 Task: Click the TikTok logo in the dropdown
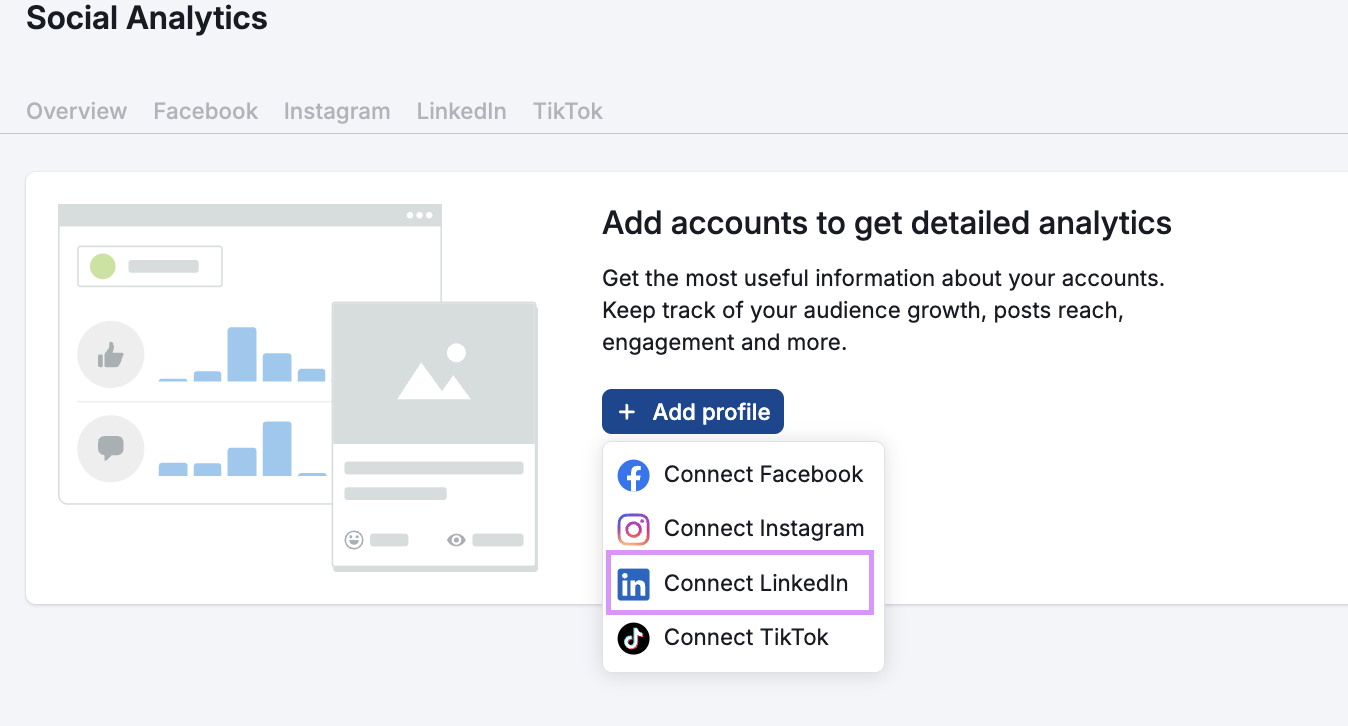click(633, 638)
